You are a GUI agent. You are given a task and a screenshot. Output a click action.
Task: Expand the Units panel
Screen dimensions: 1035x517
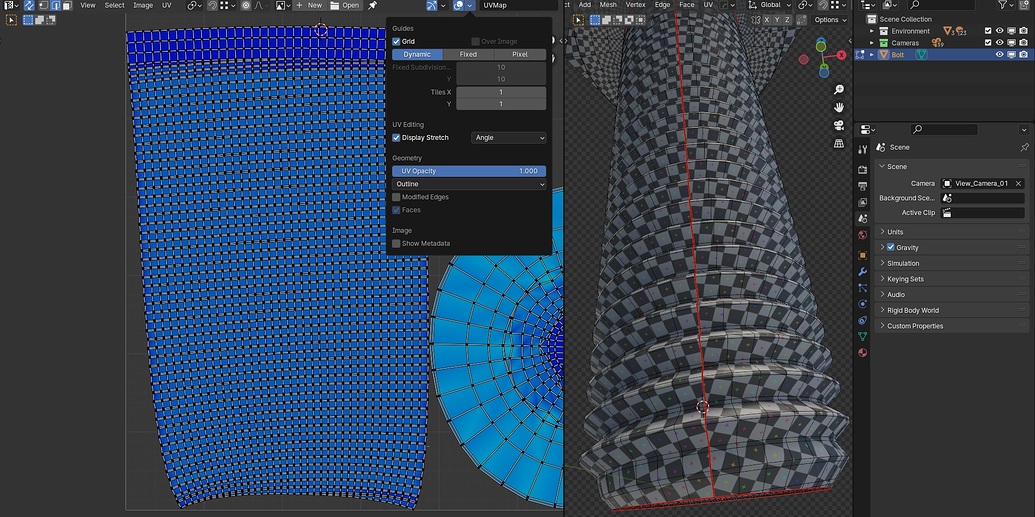[952, 232]
